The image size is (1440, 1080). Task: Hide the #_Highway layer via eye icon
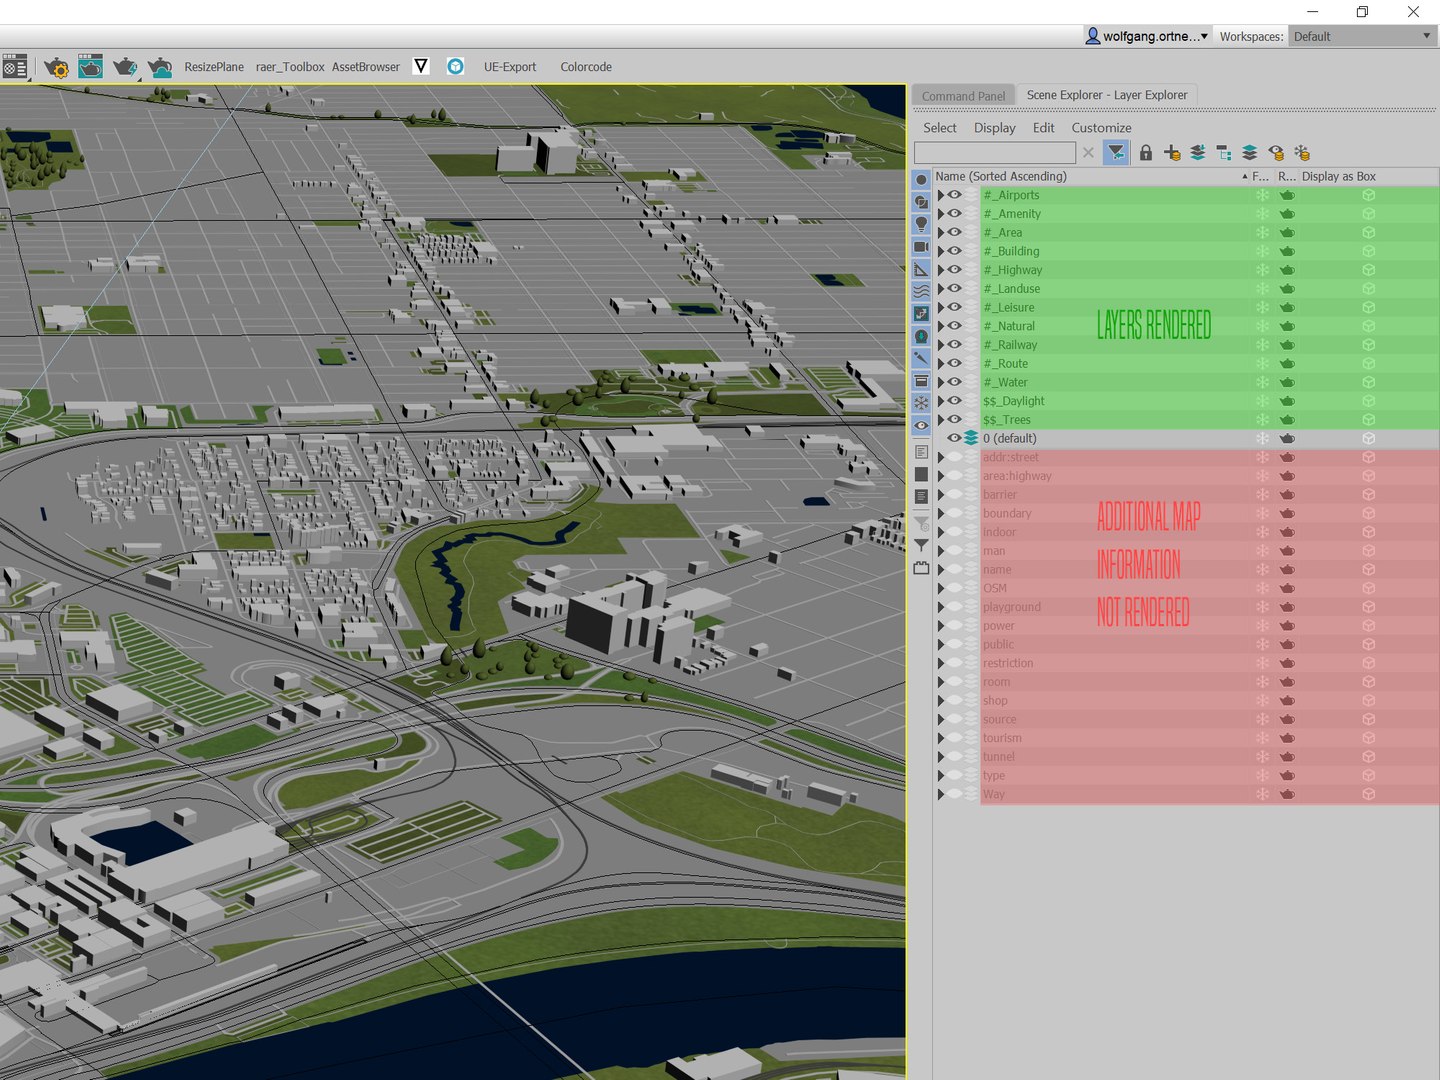tap(955, 270)
